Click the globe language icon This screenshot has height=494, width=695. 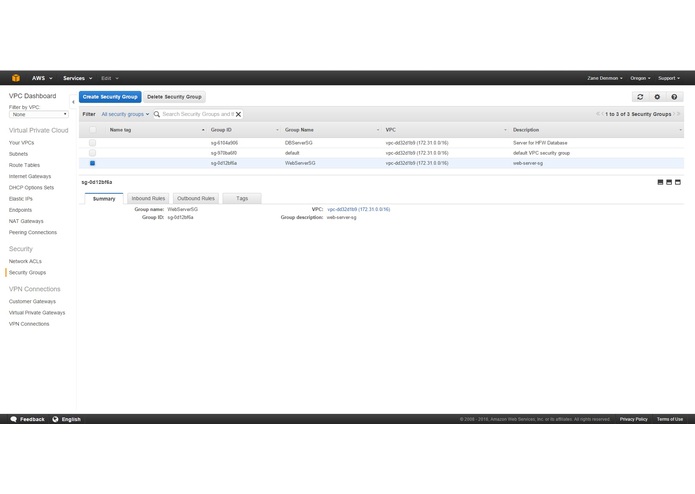click(55, 419)
